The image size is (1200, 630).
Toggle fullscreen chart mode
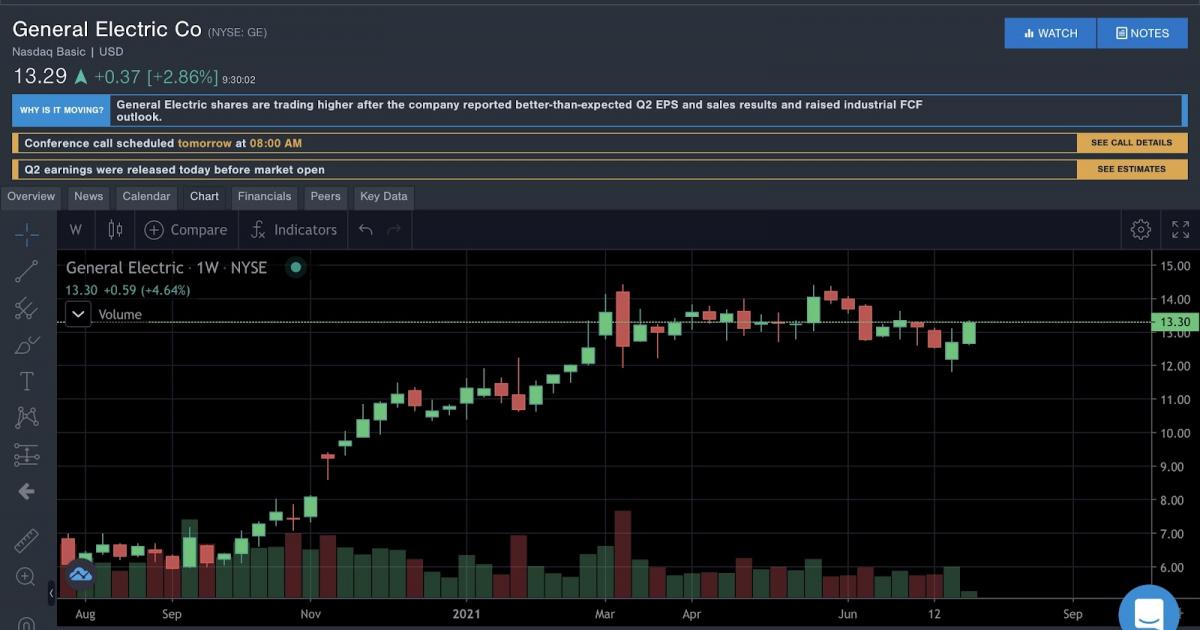[x=1181, y=230]
